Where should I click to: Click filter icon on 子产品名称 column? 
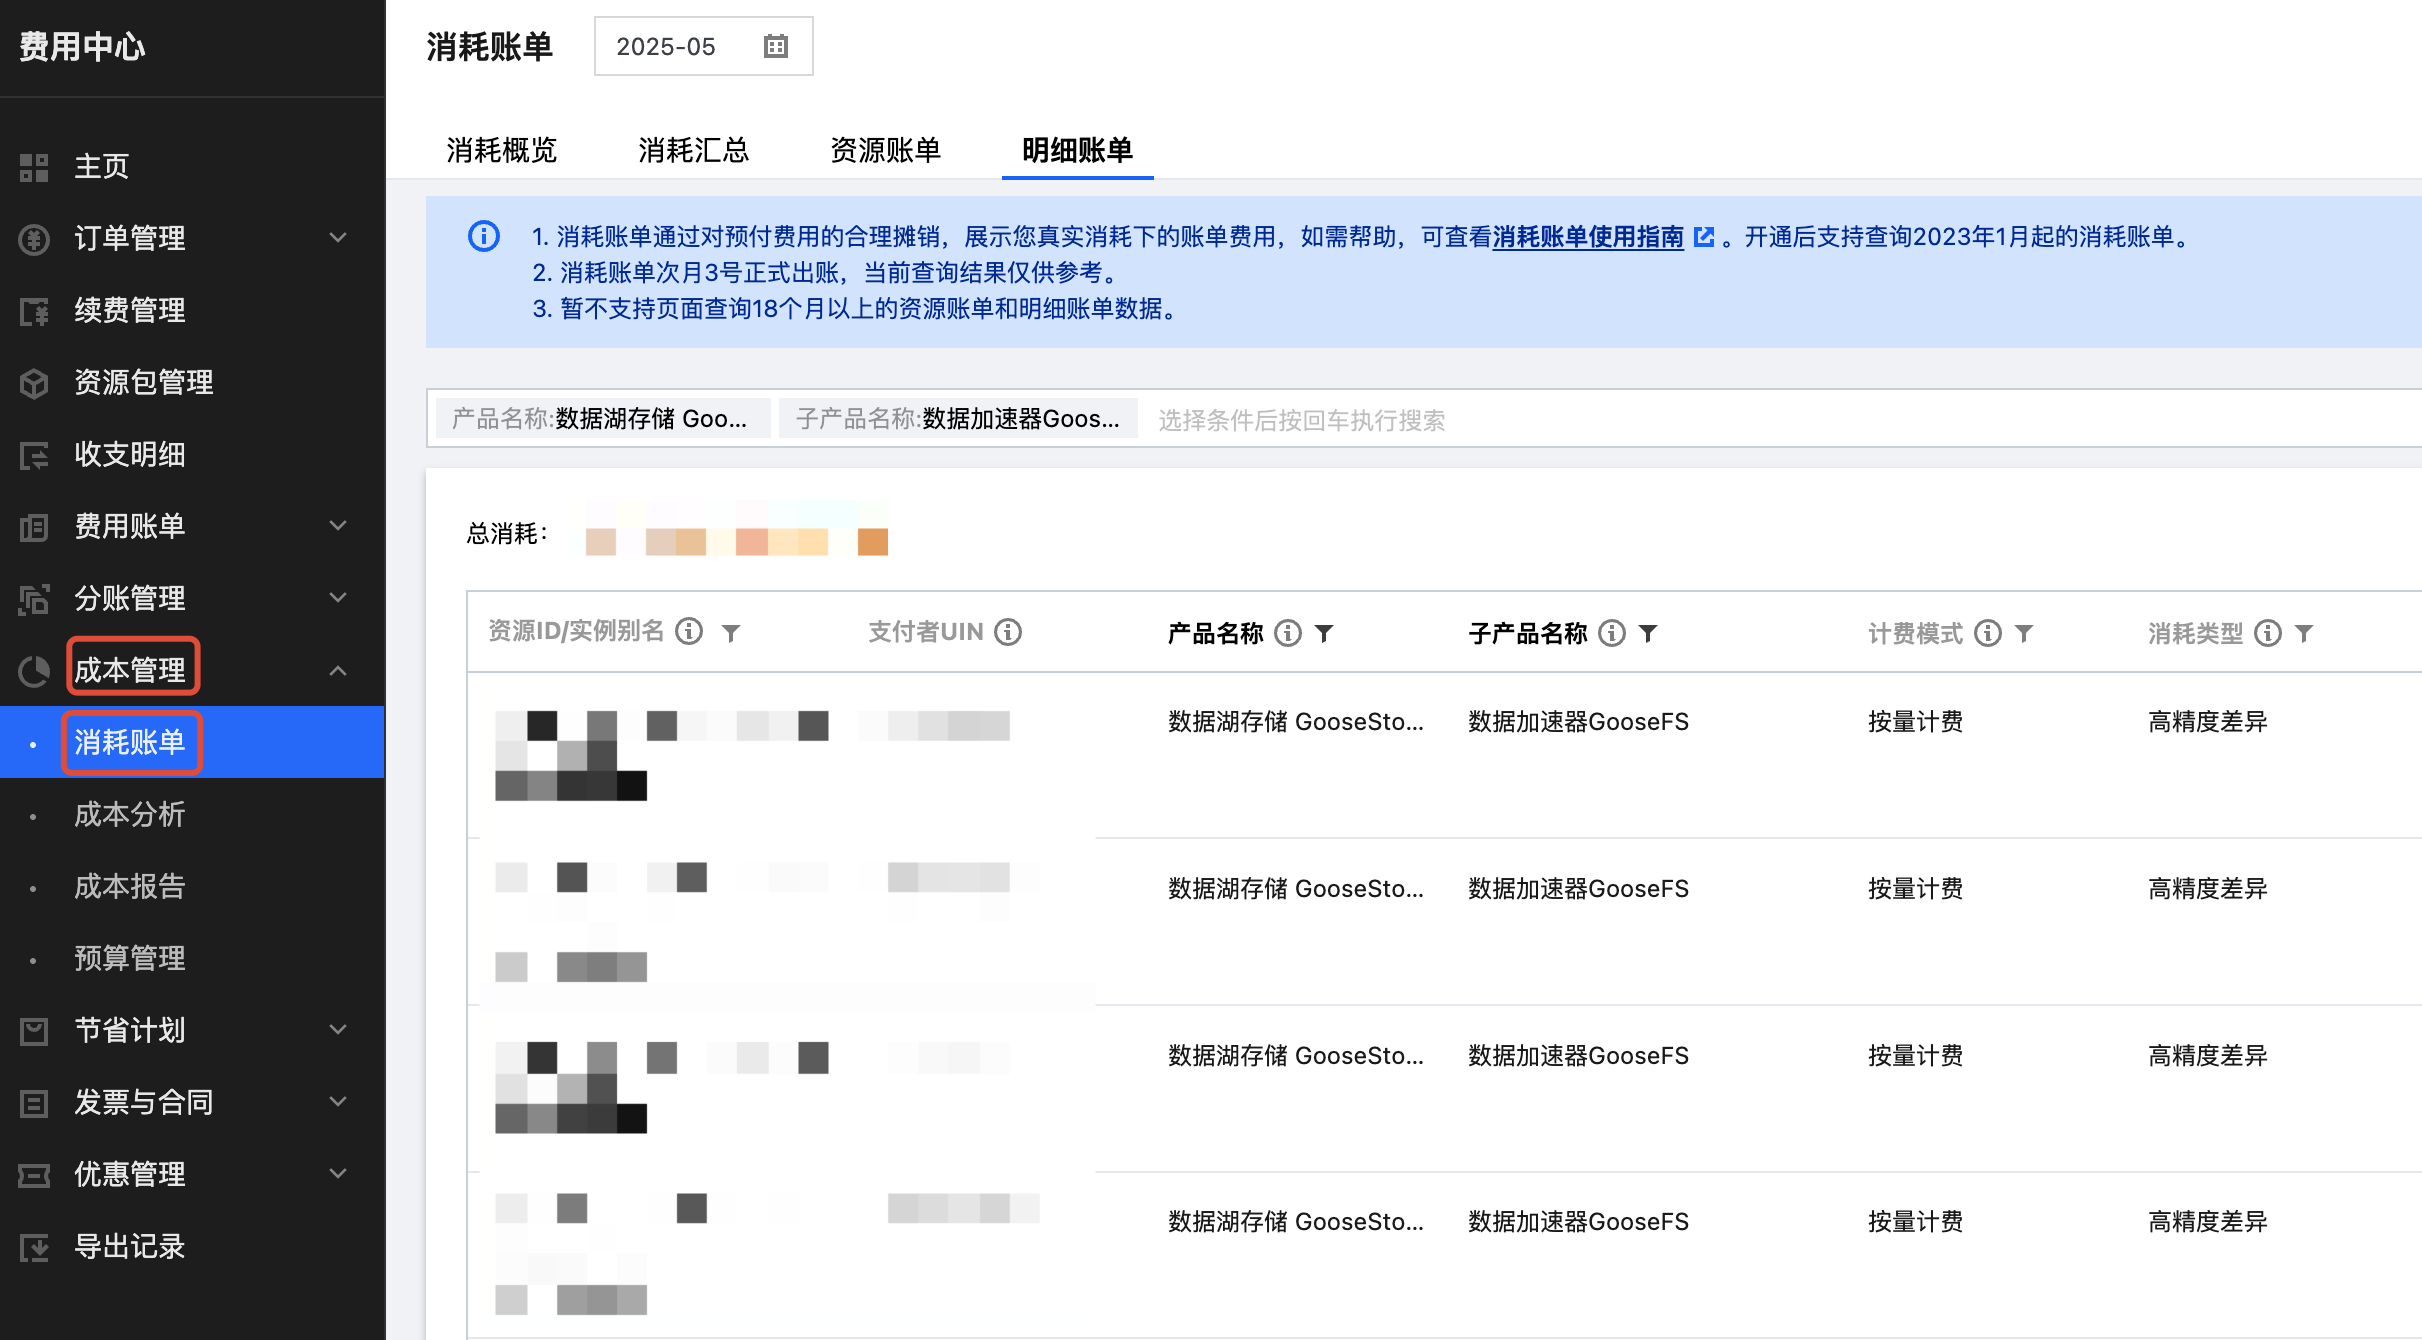(x=1648, y=633)
